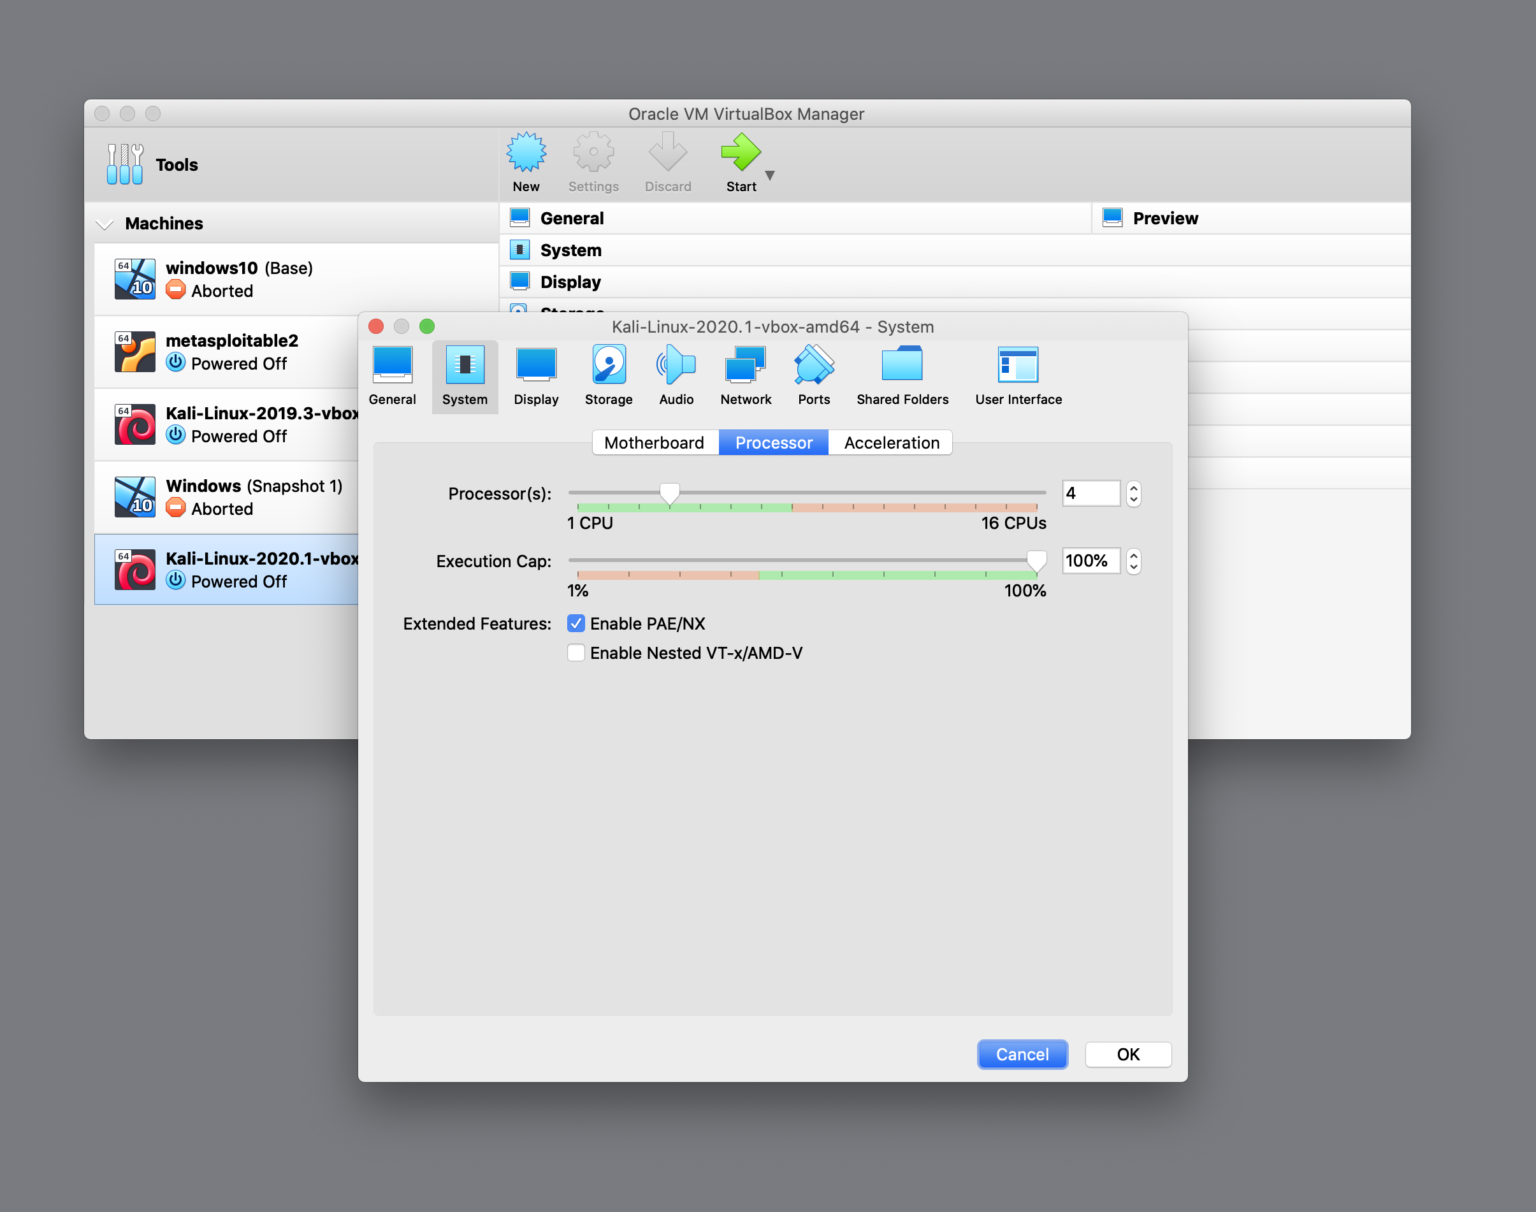
Task: Enable Nested VT-x/AMD-V checkbox
Action: (x=576, y=653)
